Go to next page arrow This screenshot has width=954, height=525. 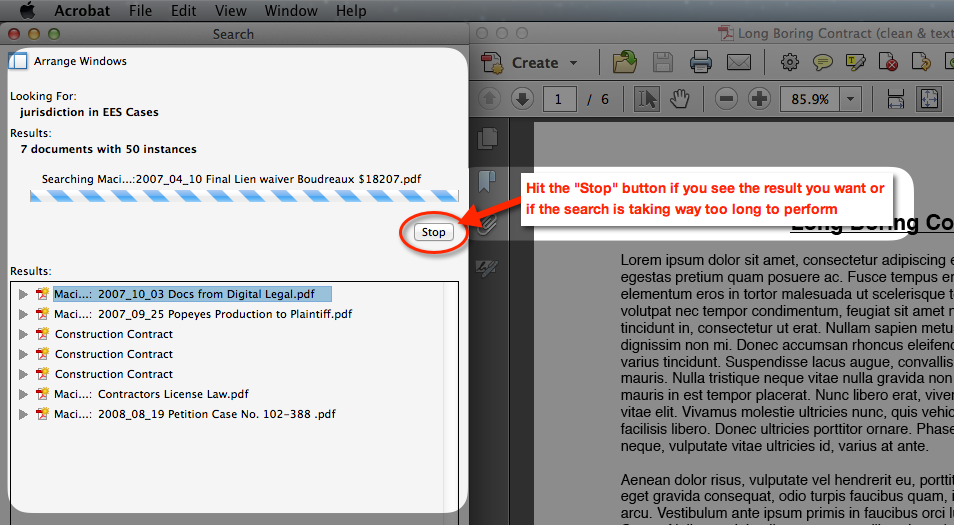click(522, 99)
